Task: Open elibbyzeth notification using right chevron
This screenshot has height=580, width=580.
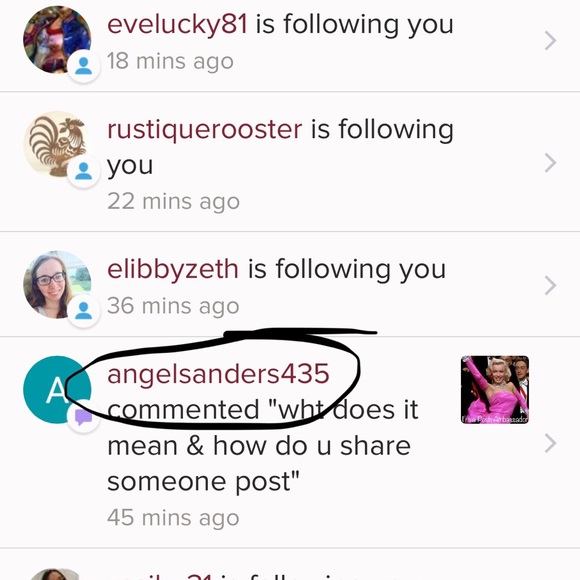Action: (550, 285)
